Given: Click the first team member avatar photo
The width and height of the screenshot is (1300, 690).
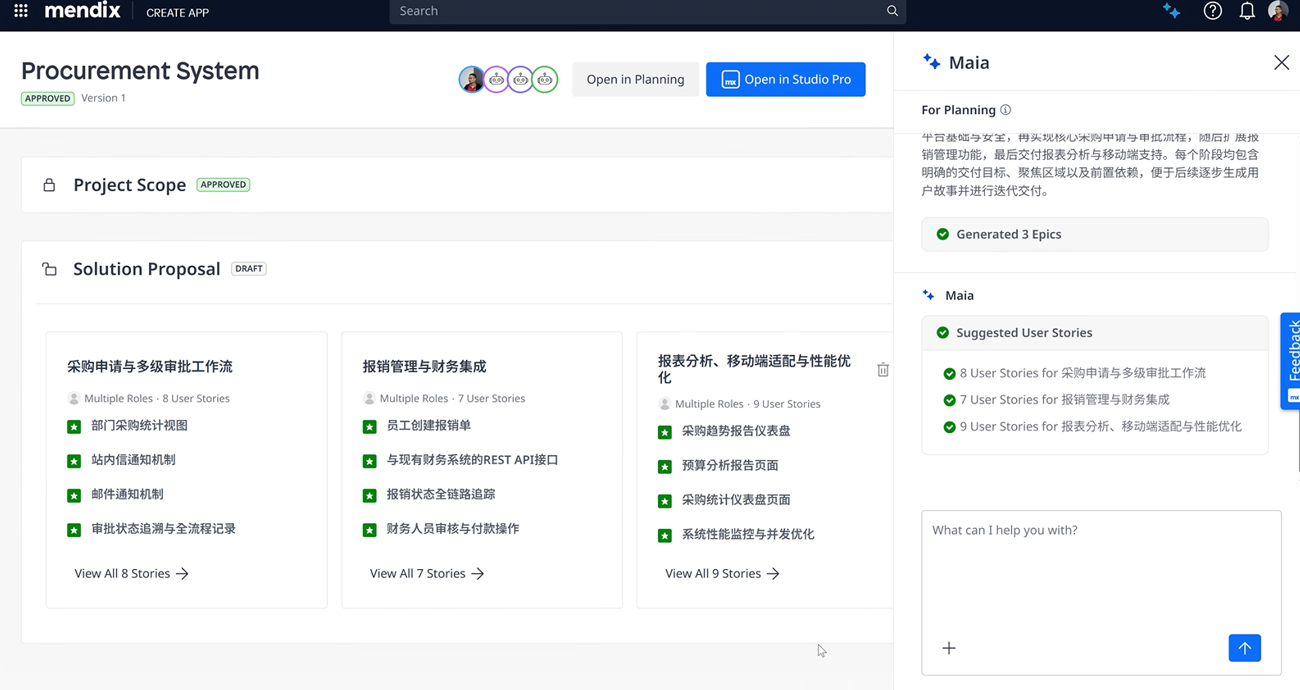Looking at the screenshot, I should [472, 79].
